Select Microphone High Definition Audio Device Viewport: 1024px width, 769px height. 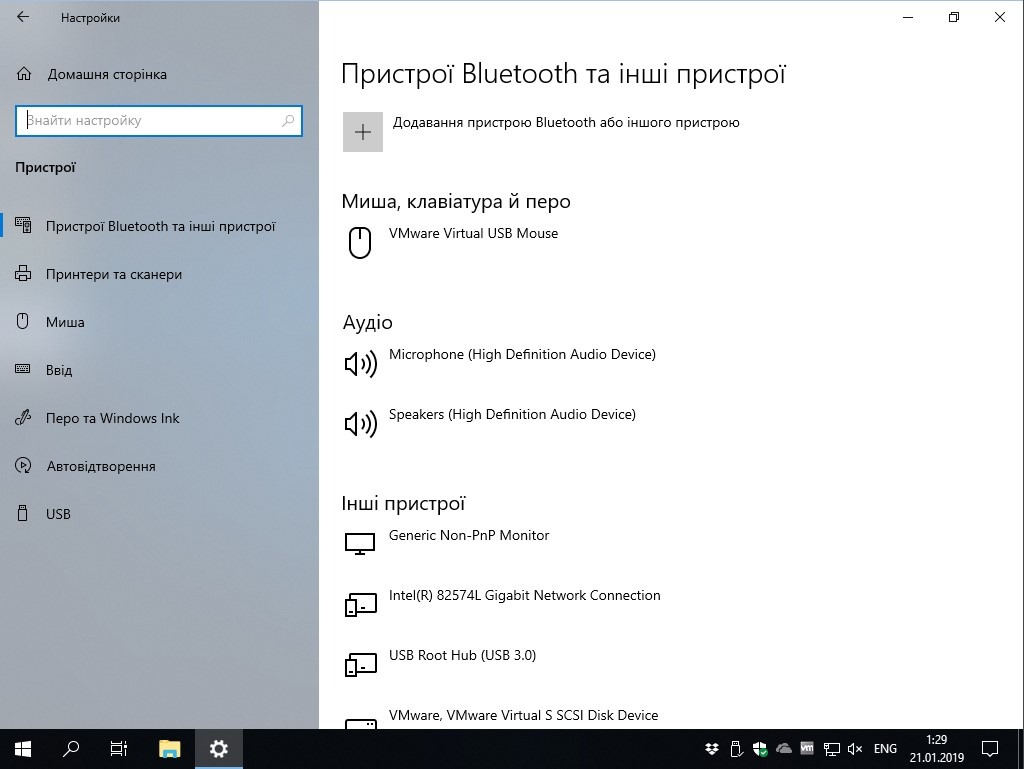pos(522,354)
